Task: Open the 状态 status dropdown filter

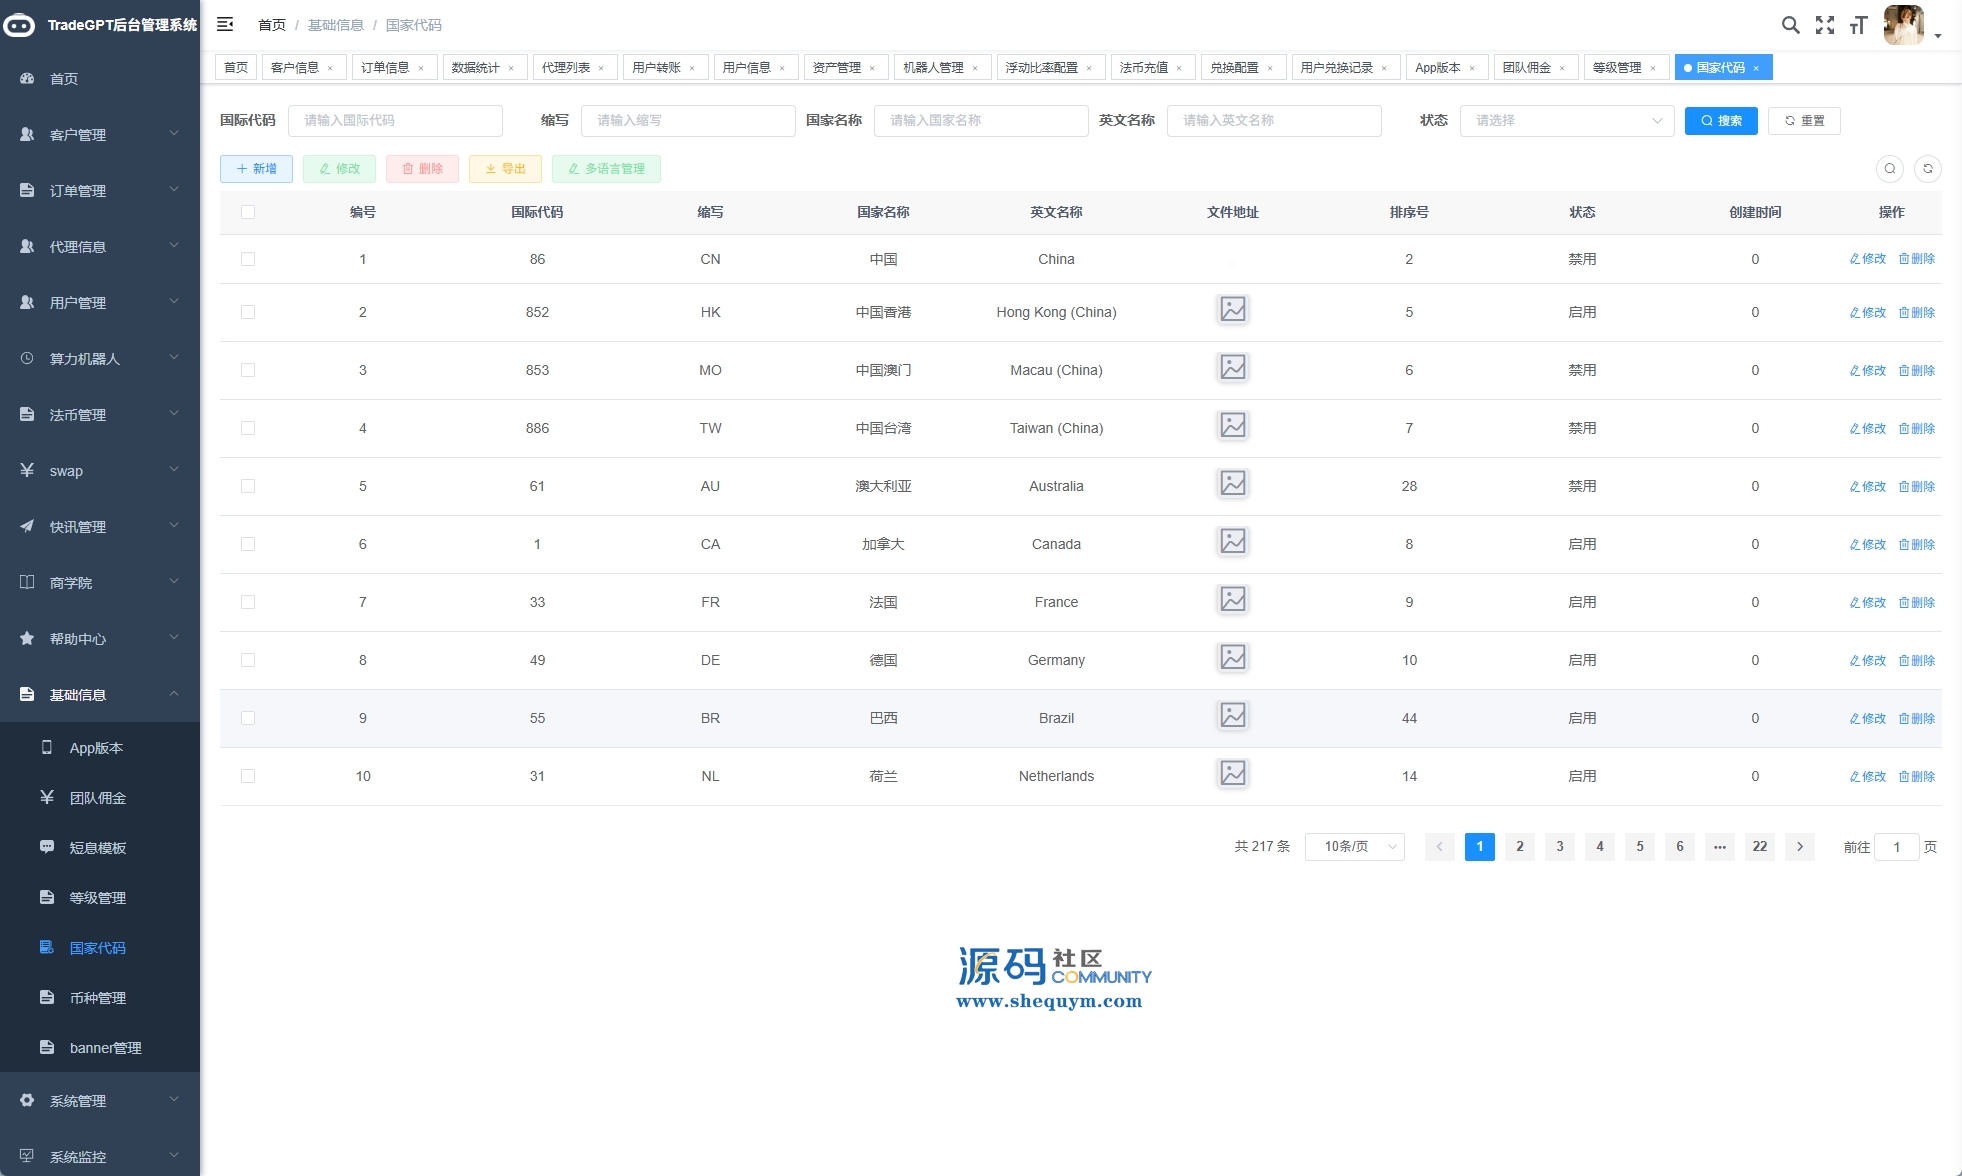Action: [1566, 121]
